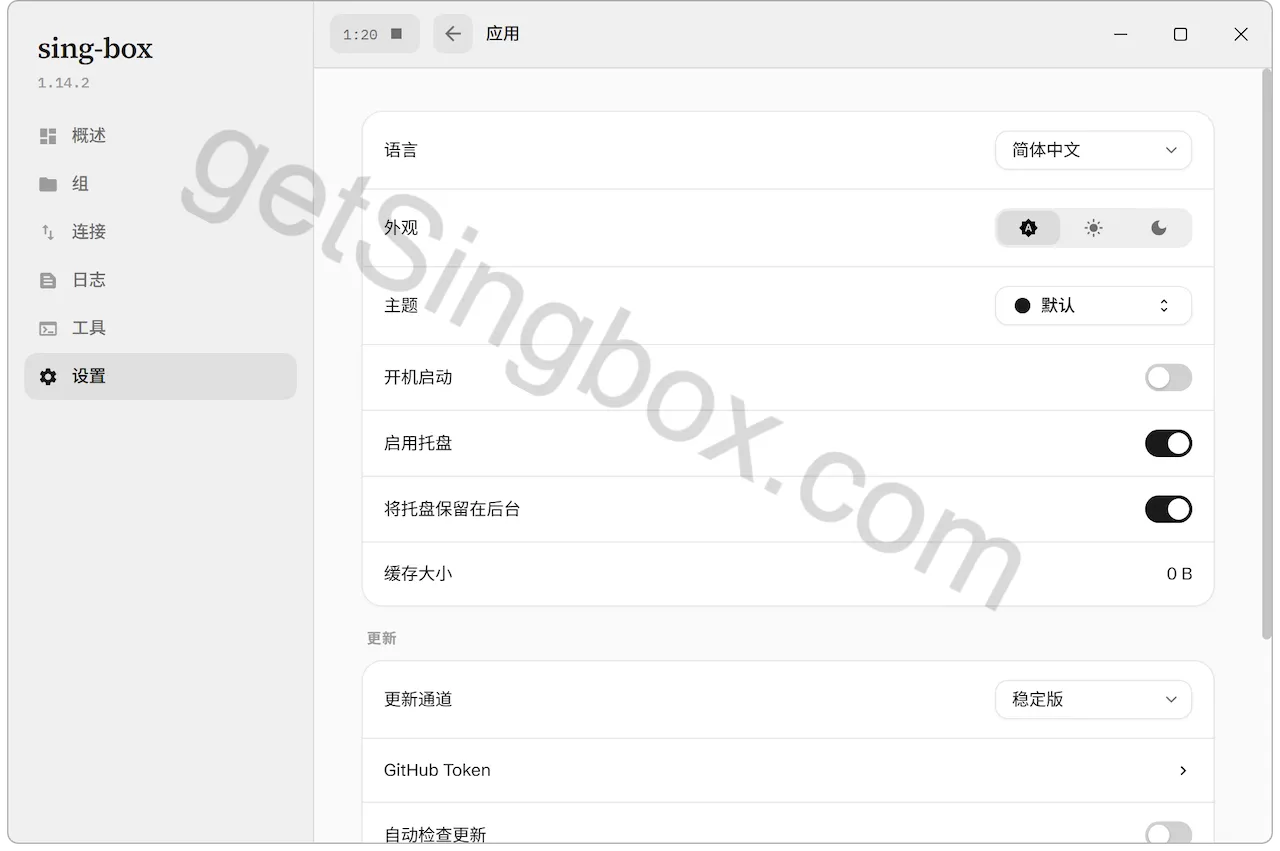Minimize the sing-box window
This screenshot has width=1280, height=851.
1121,34
